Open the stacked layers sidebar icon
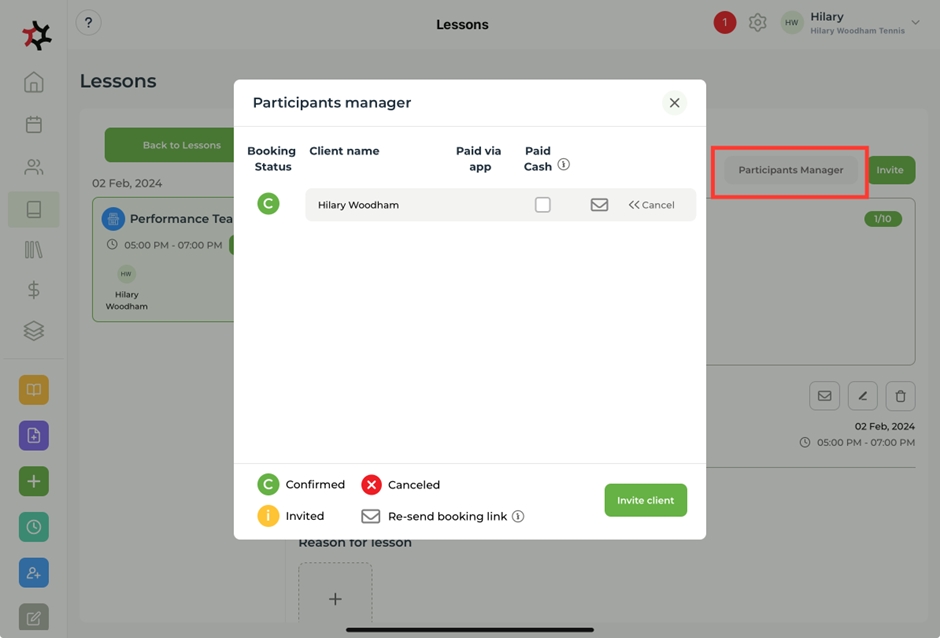 point(34,331)
